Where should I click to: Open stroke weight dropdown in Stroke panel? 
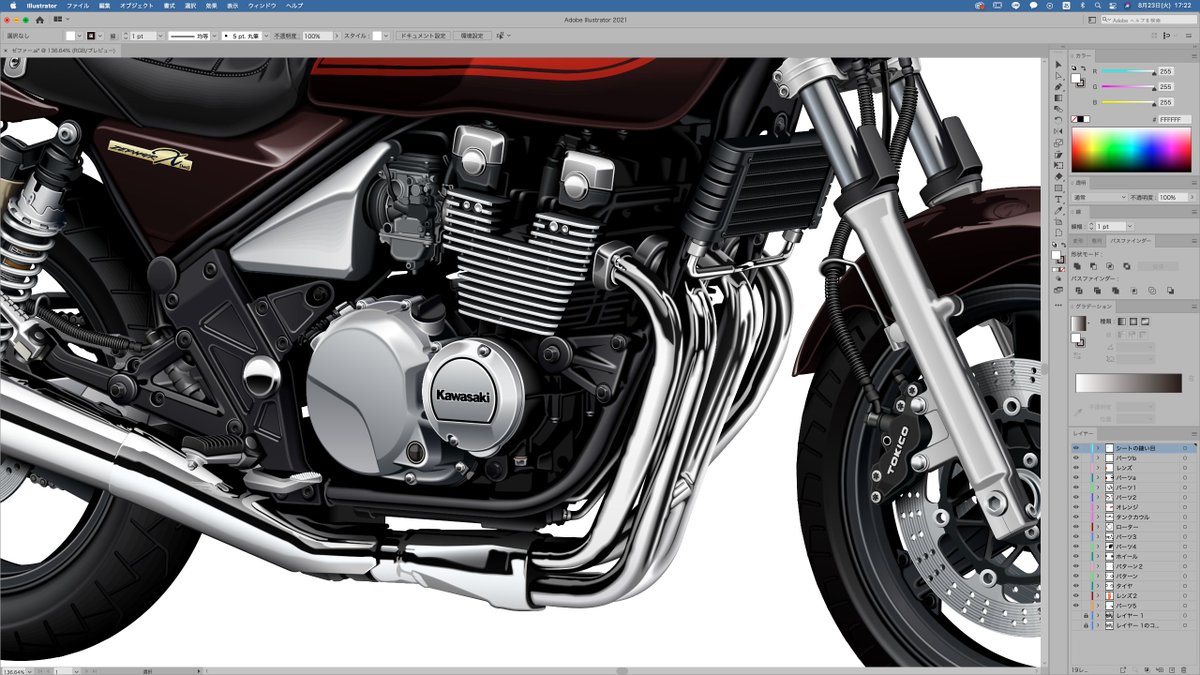(x=1130, y=227)
